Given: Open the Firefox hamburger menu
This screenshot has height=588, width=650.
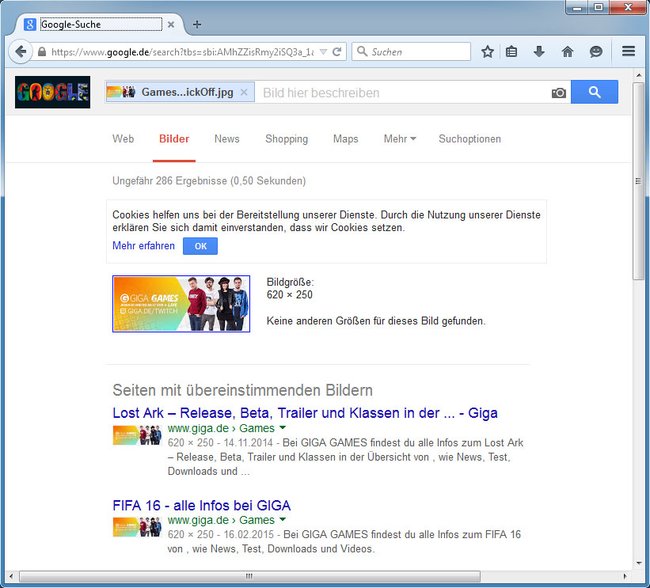Looking at the screenshot, I should (628, 51).
